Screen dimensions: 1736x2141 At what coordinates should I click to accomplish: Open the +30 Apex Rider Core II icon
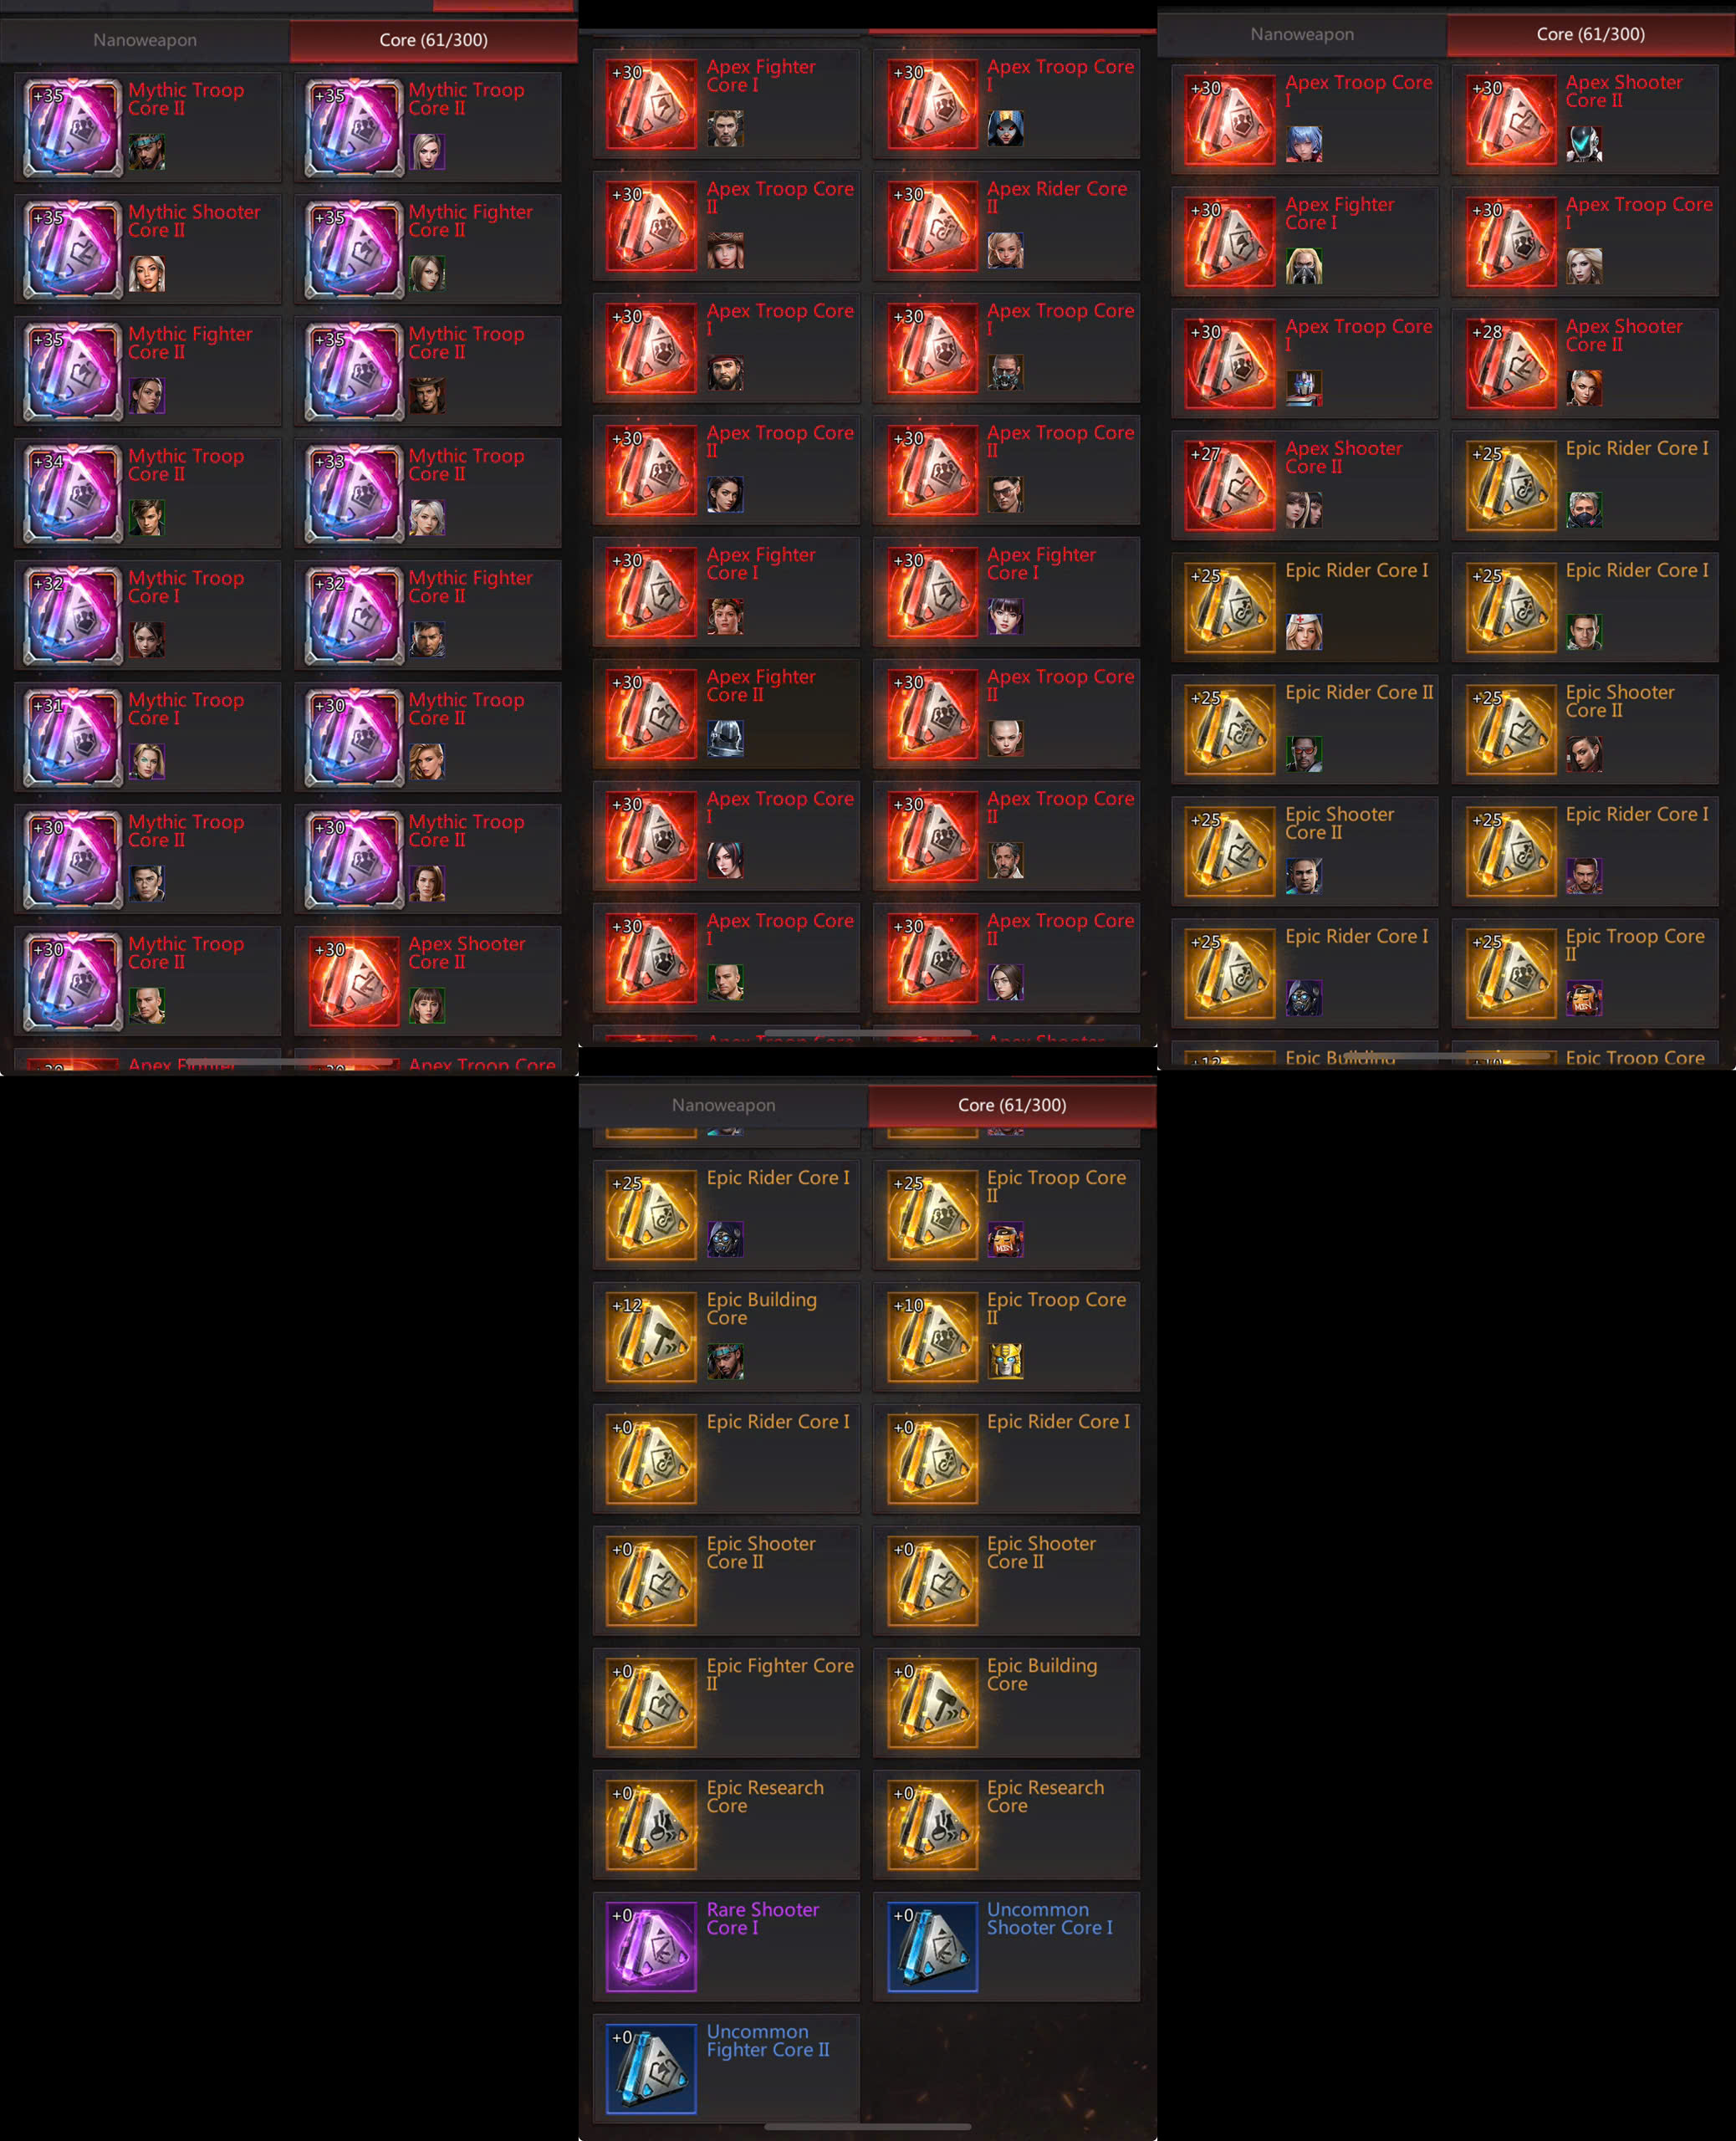[x=932, y=225]
